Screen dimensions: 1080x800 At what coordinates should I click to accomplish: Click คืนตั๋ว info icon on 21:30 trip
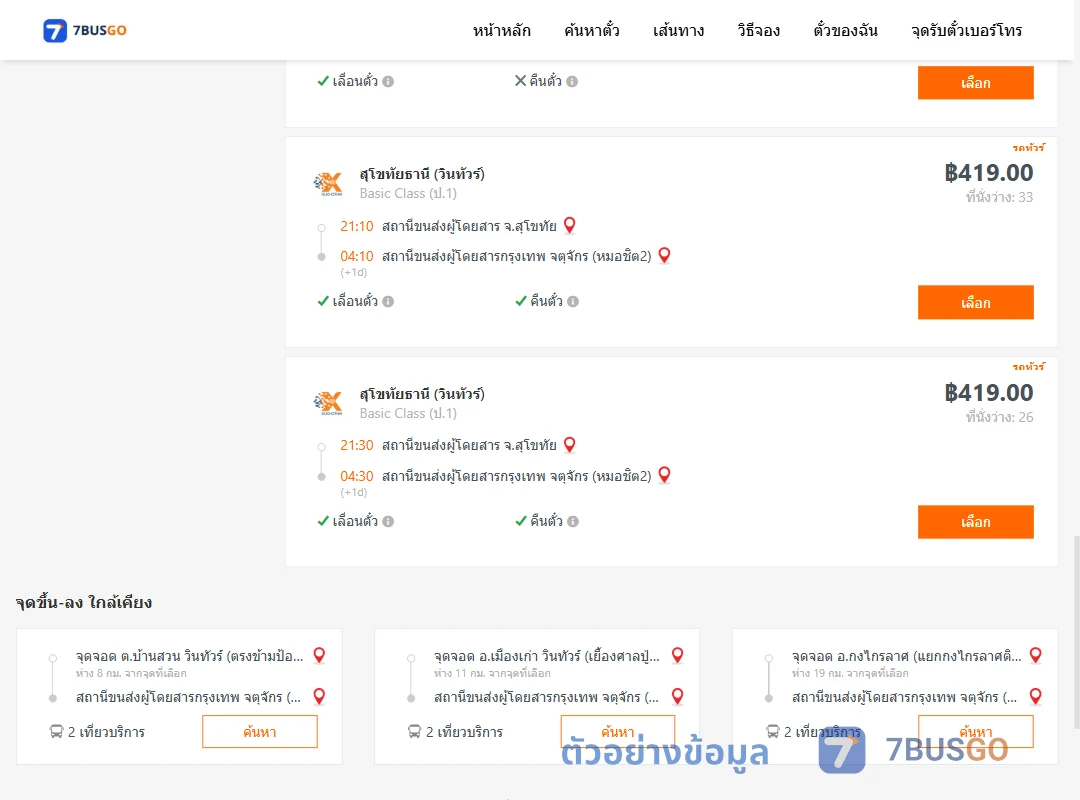click(x=573, y=522)
